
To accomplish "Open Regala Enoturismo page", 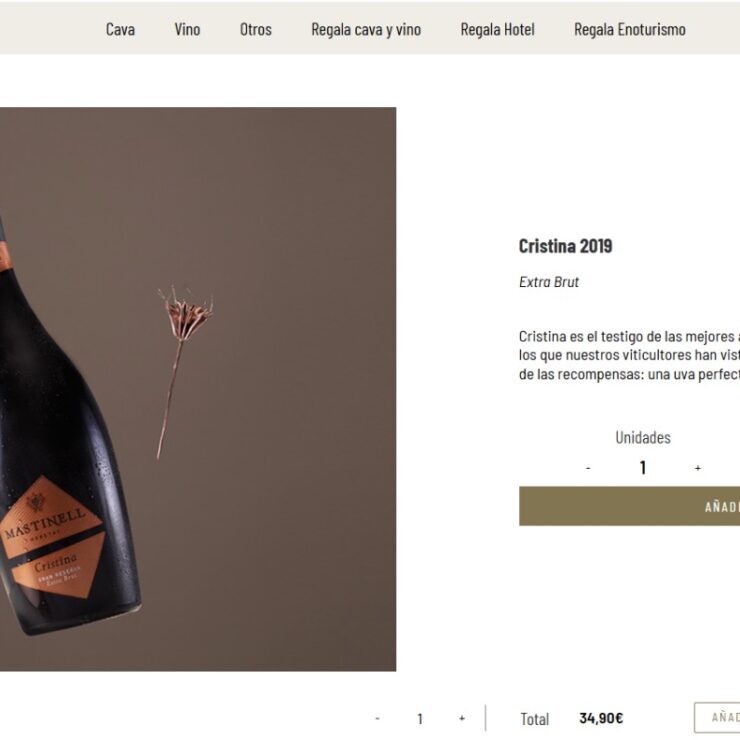I will 630,29.
